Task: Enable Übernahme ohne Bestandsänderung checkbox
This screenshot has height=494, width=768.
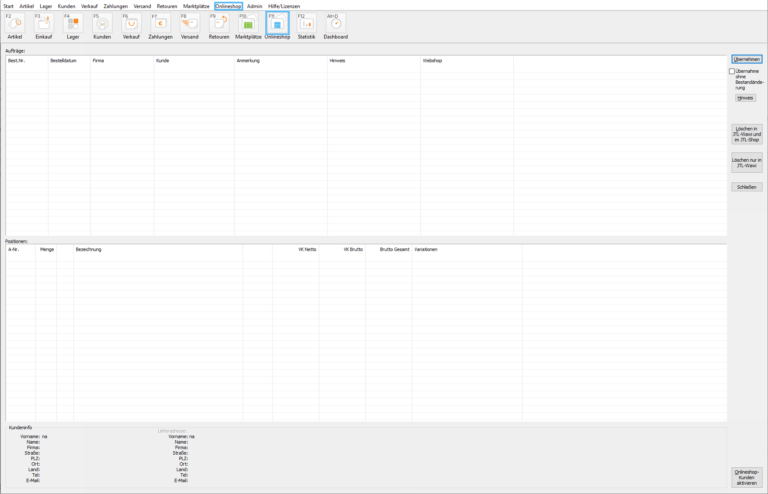Action: tap(732, 71)
